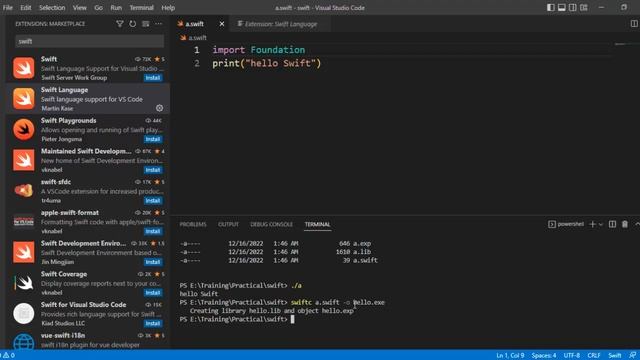
Task: Change encoding via UTF-8 status item
Action: tap(571, 355)
